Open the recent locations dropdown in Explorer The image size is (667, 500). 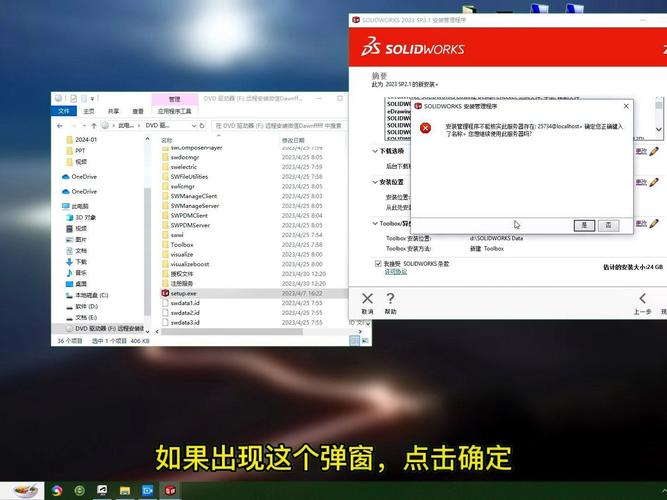84,126
